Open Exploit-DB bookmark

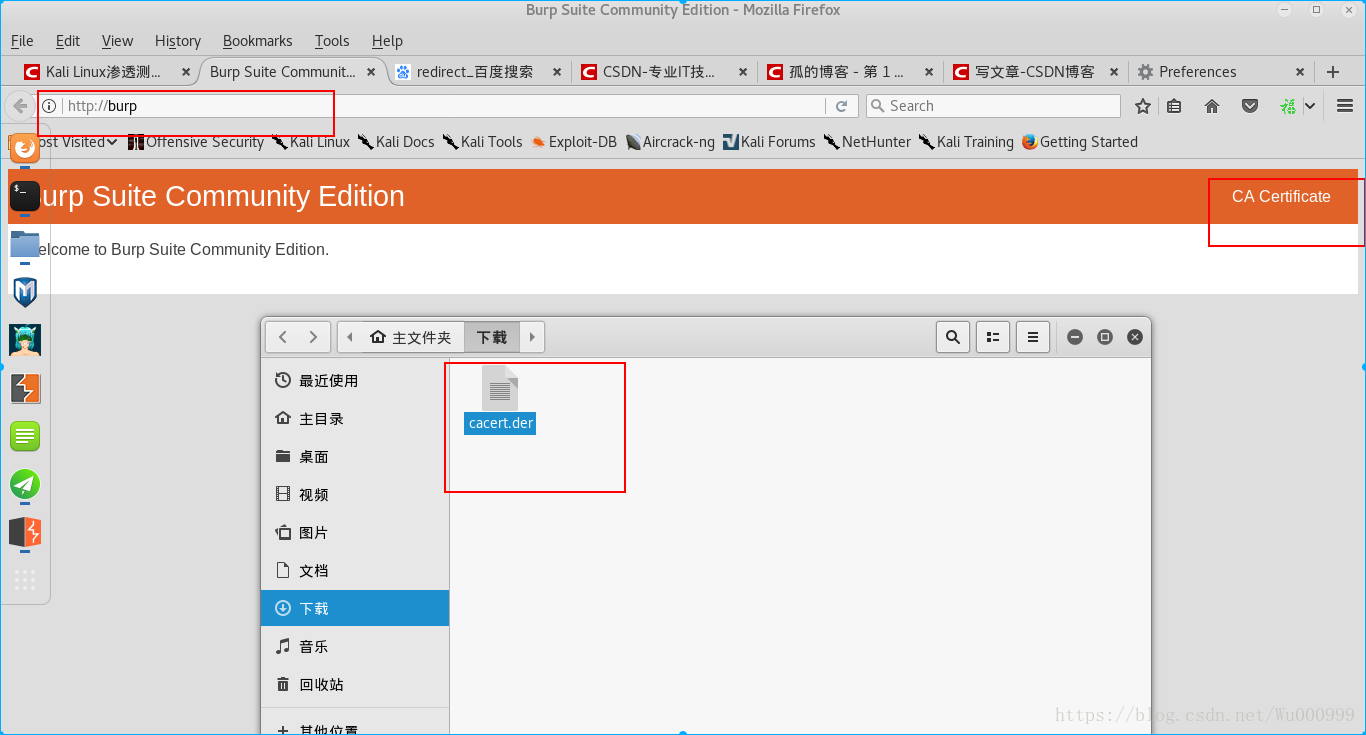574,142
